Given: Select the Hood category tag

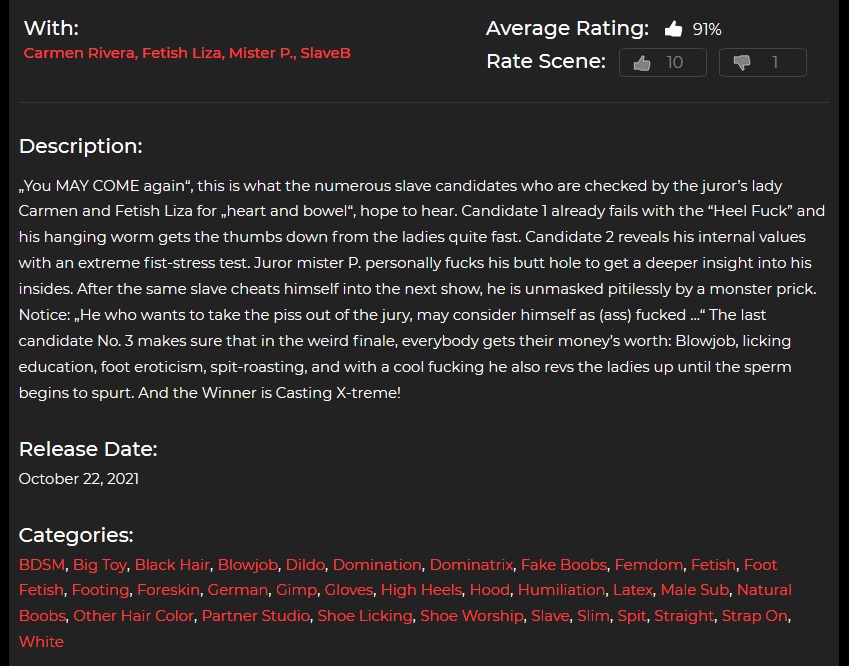Looking at the screenshot, I should coord(489,590).
